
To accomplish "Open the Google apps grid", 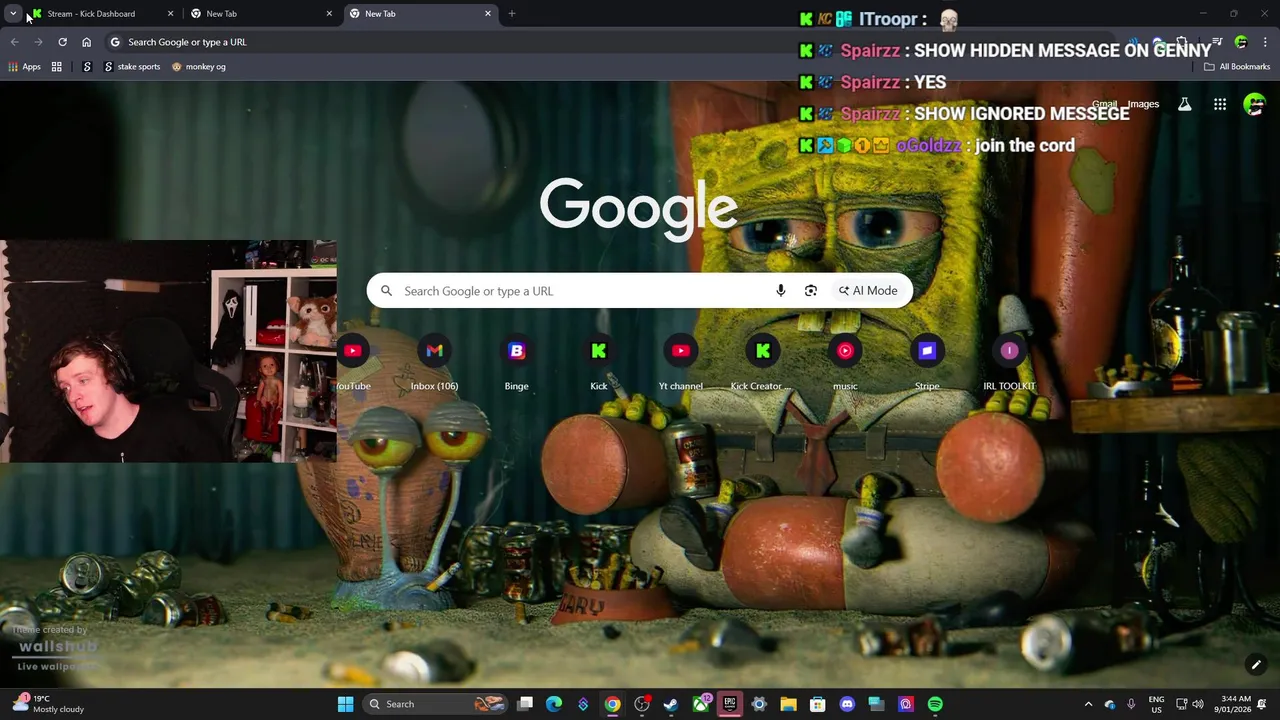I will pyautogui.click(x=1220, y=104).
